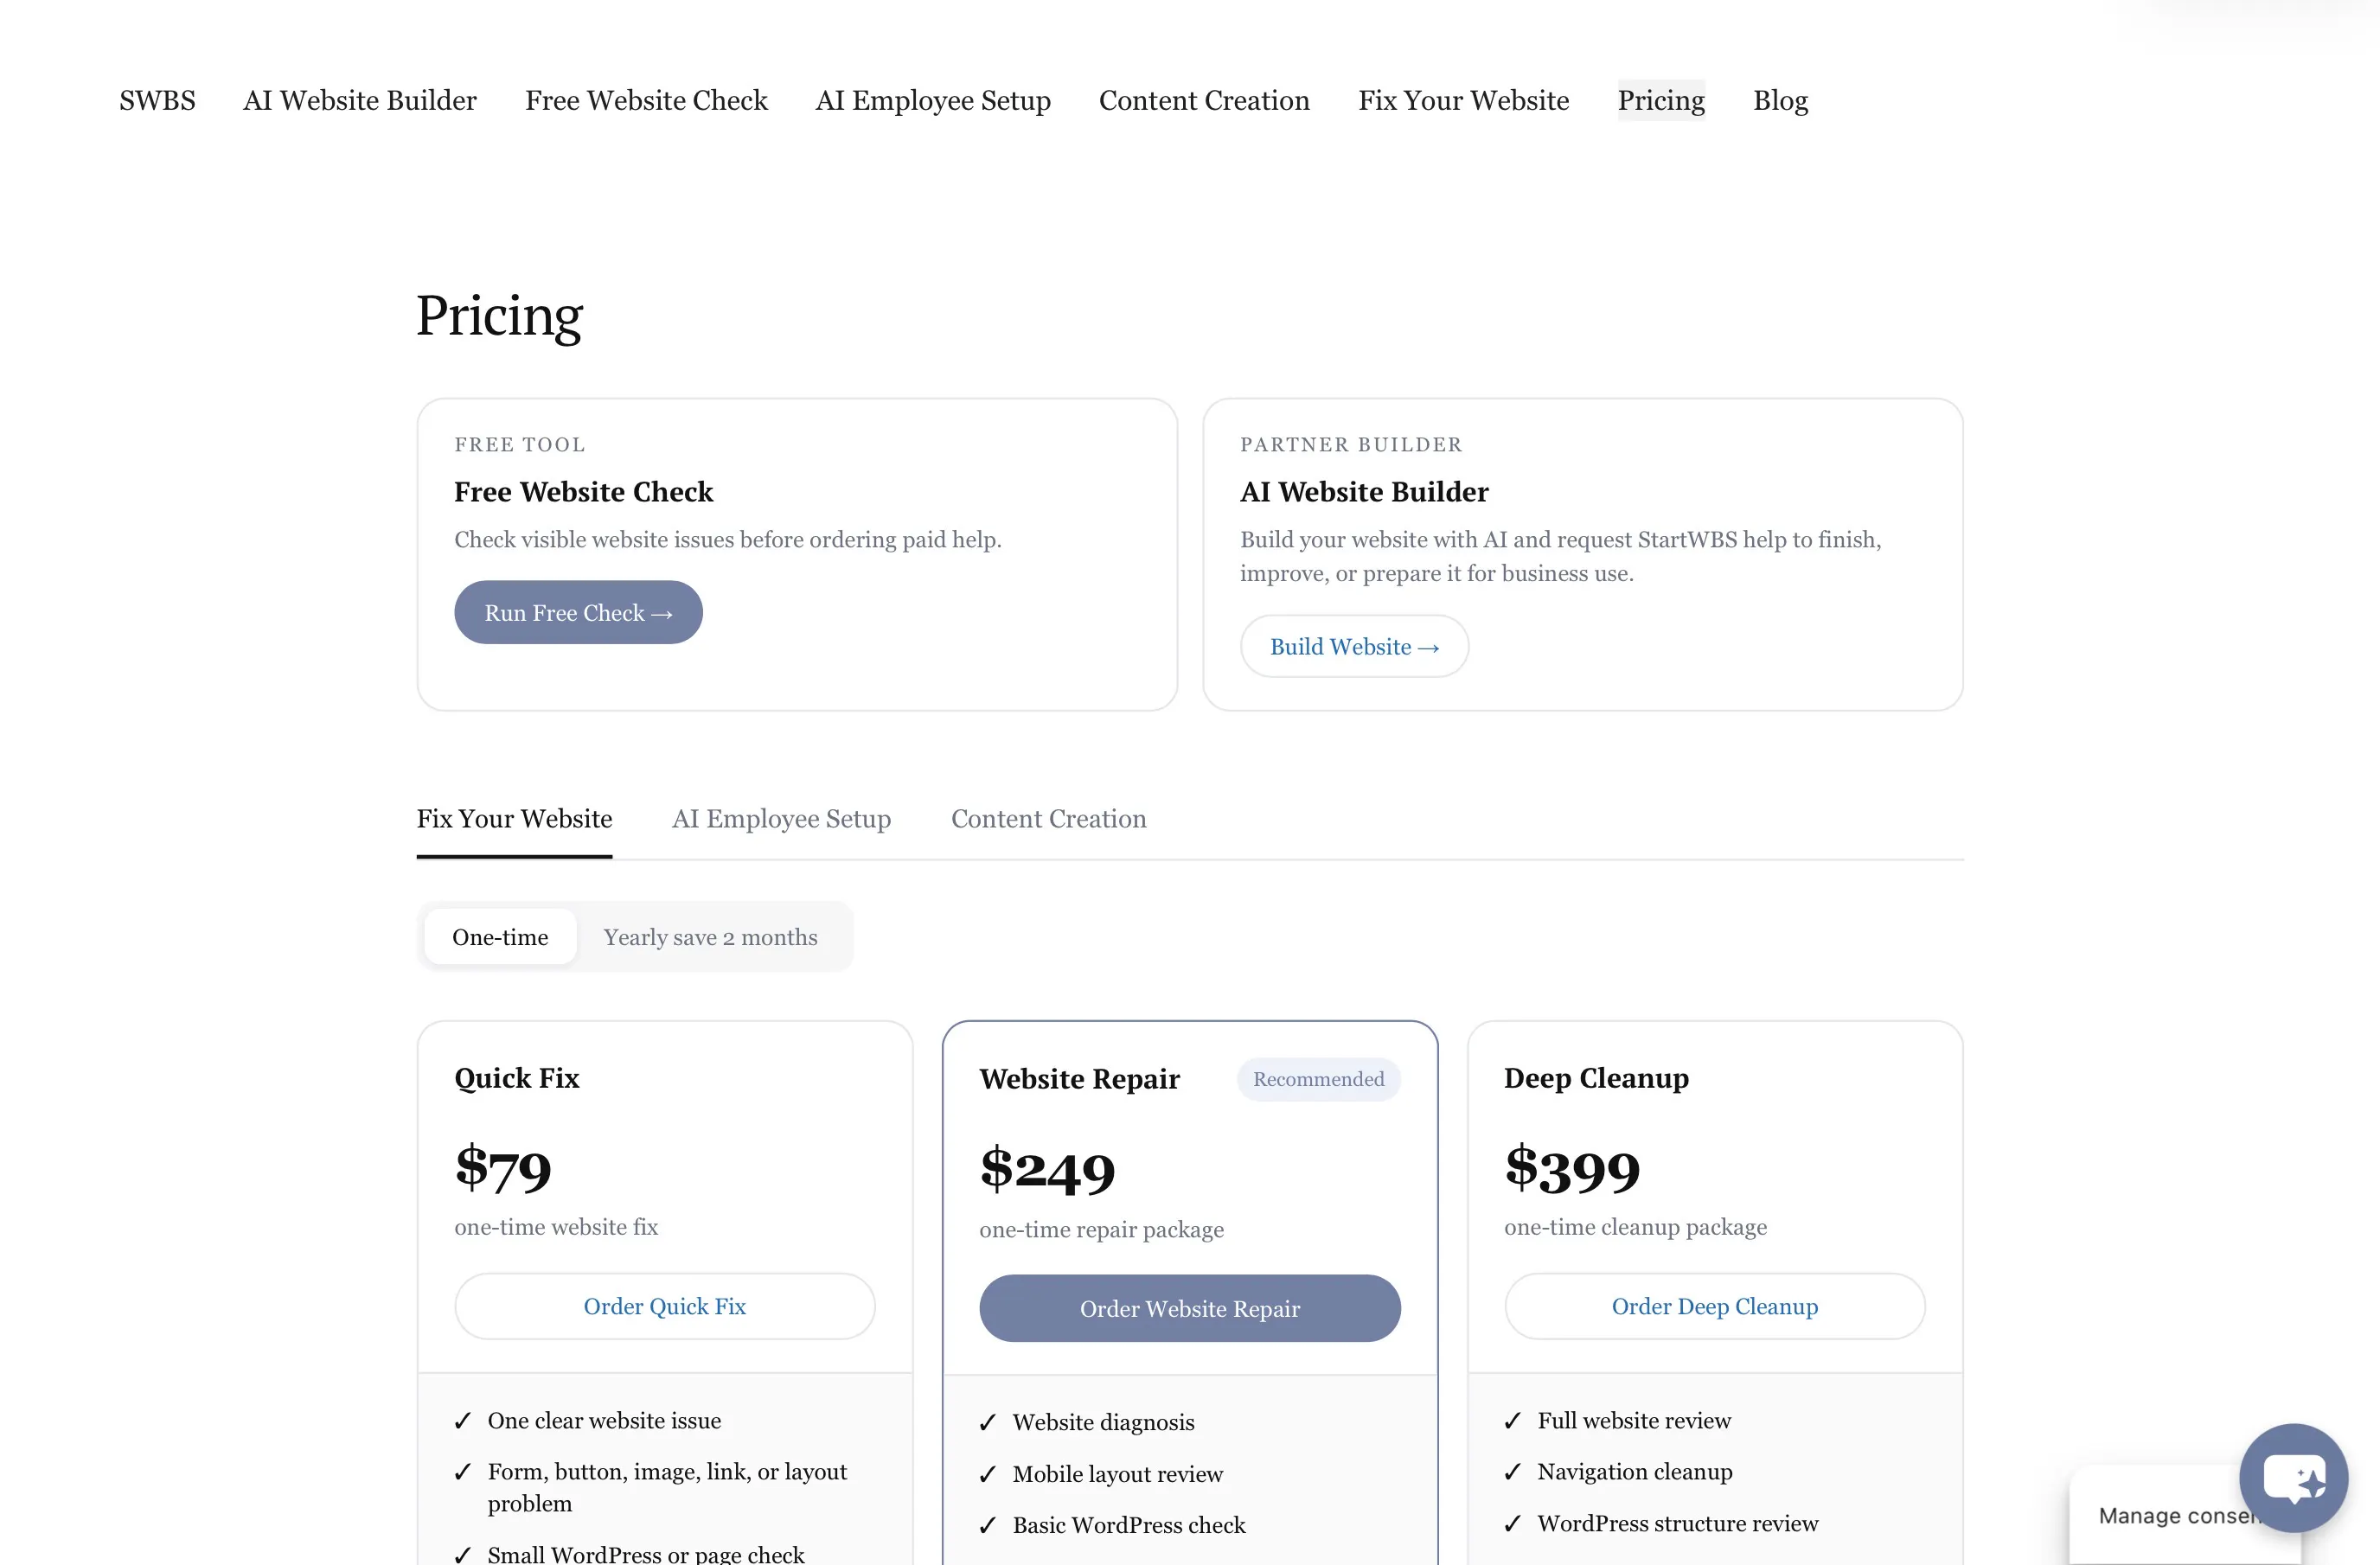Viewport: 2380px width, 1565px height.
Task: Click the Build Website button
Action: 1354,647
